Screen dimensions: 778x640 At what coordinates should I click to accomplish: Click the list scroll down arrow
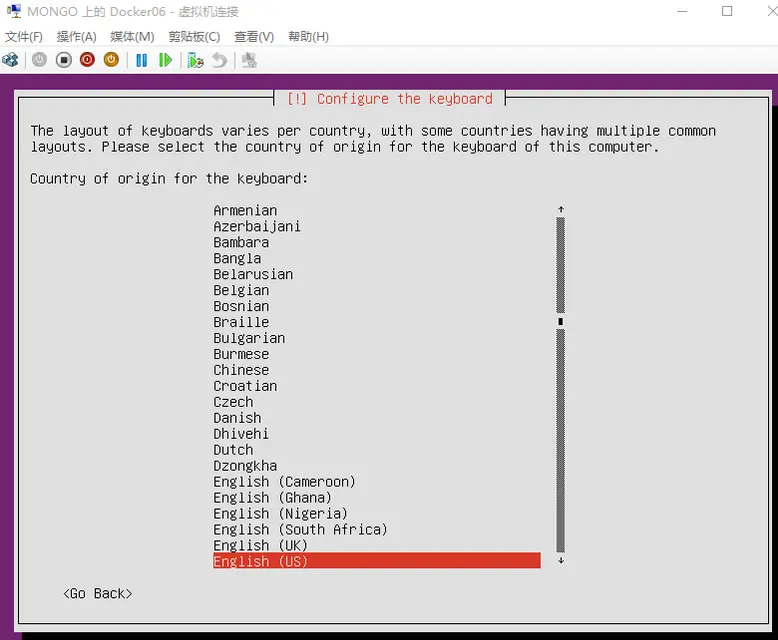561,561
